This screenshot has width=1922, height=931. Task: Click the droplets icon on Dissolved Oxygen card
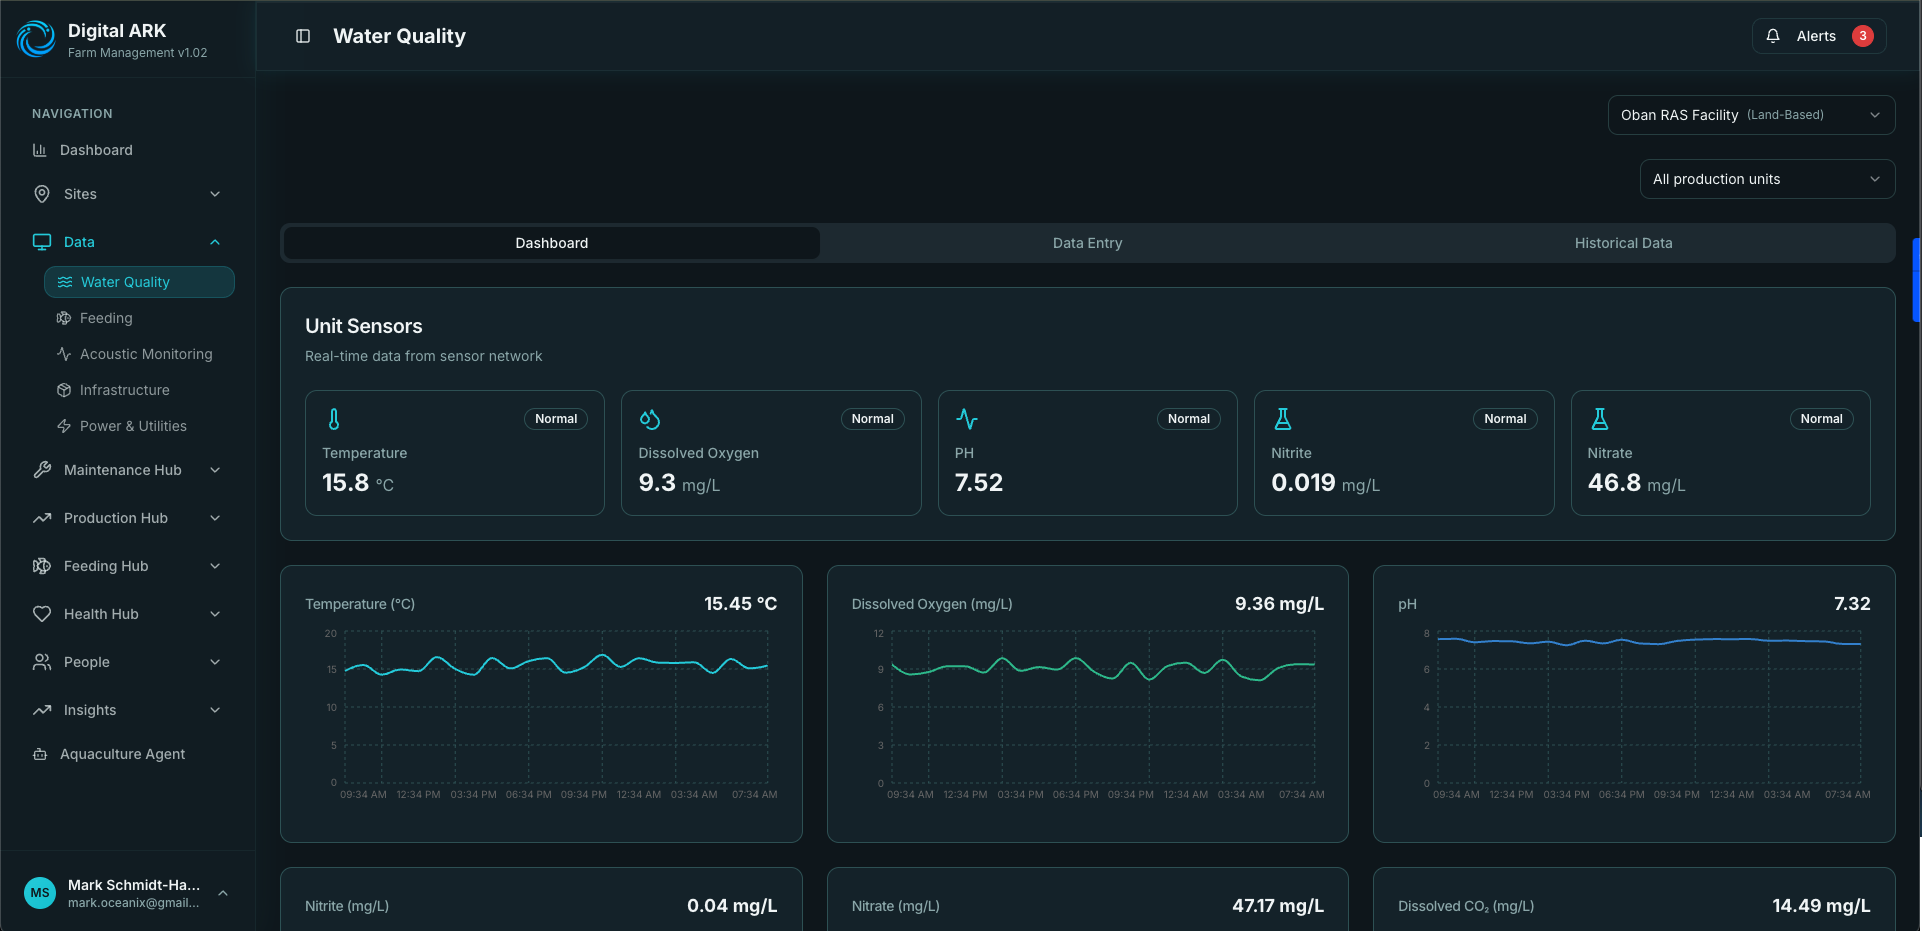[650, 419]
